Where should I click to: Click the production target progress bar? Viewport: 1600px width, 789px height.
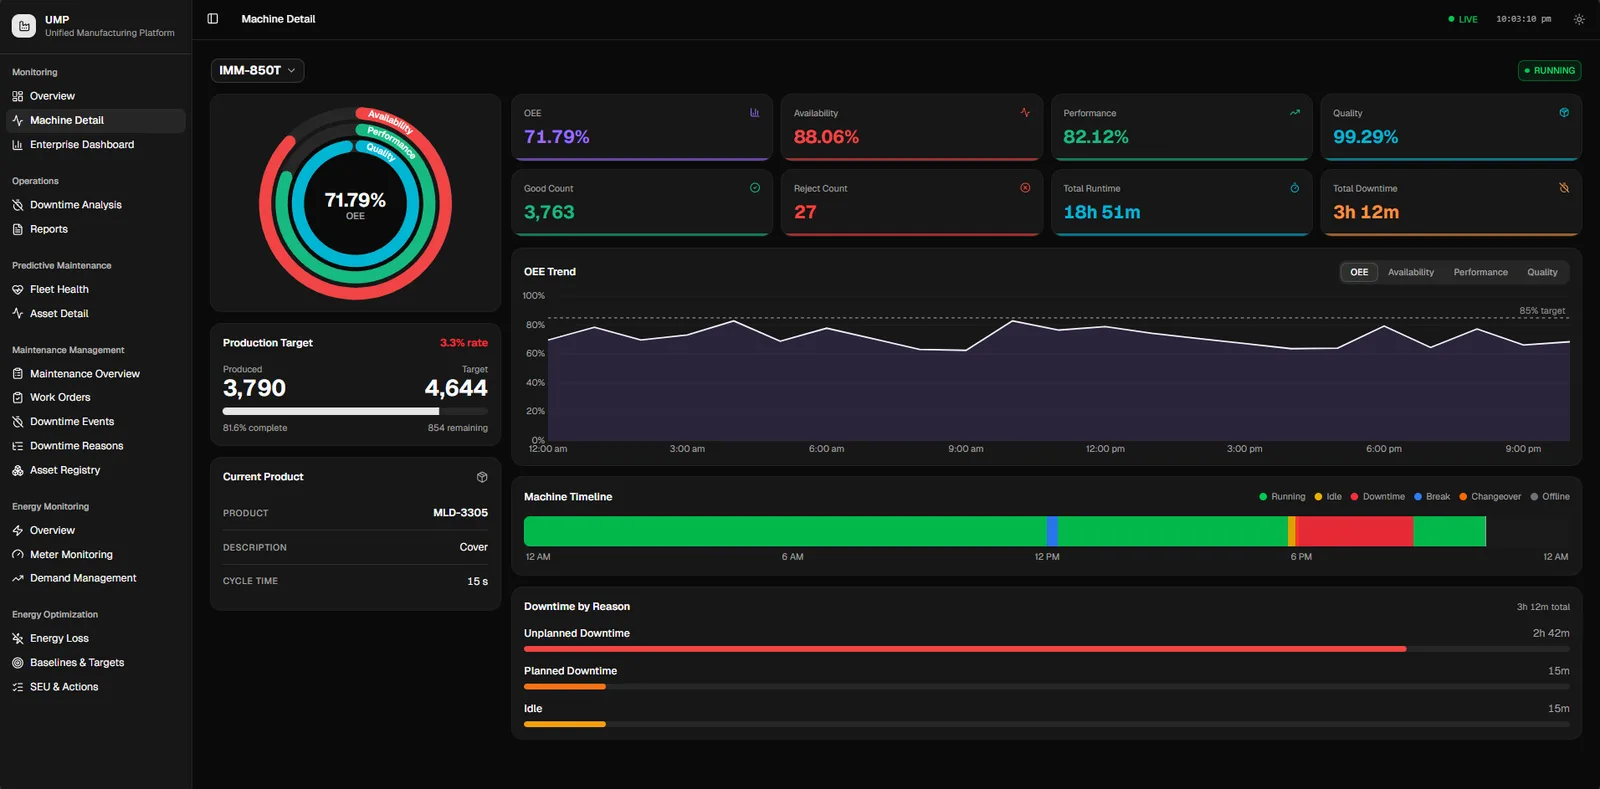[355, 411]
